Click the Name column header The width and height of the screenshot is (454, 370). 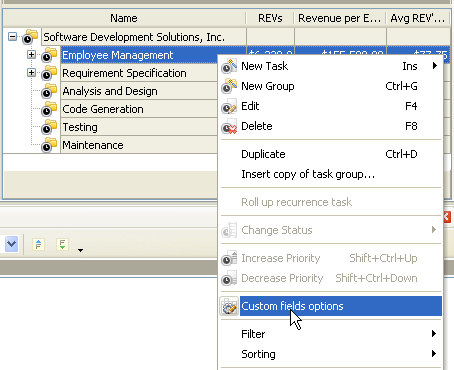pos(124,18)
